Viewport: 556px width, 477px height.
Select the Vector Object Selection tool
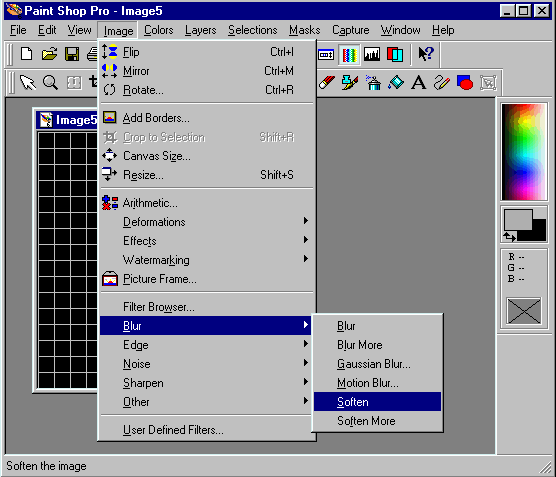488,82
